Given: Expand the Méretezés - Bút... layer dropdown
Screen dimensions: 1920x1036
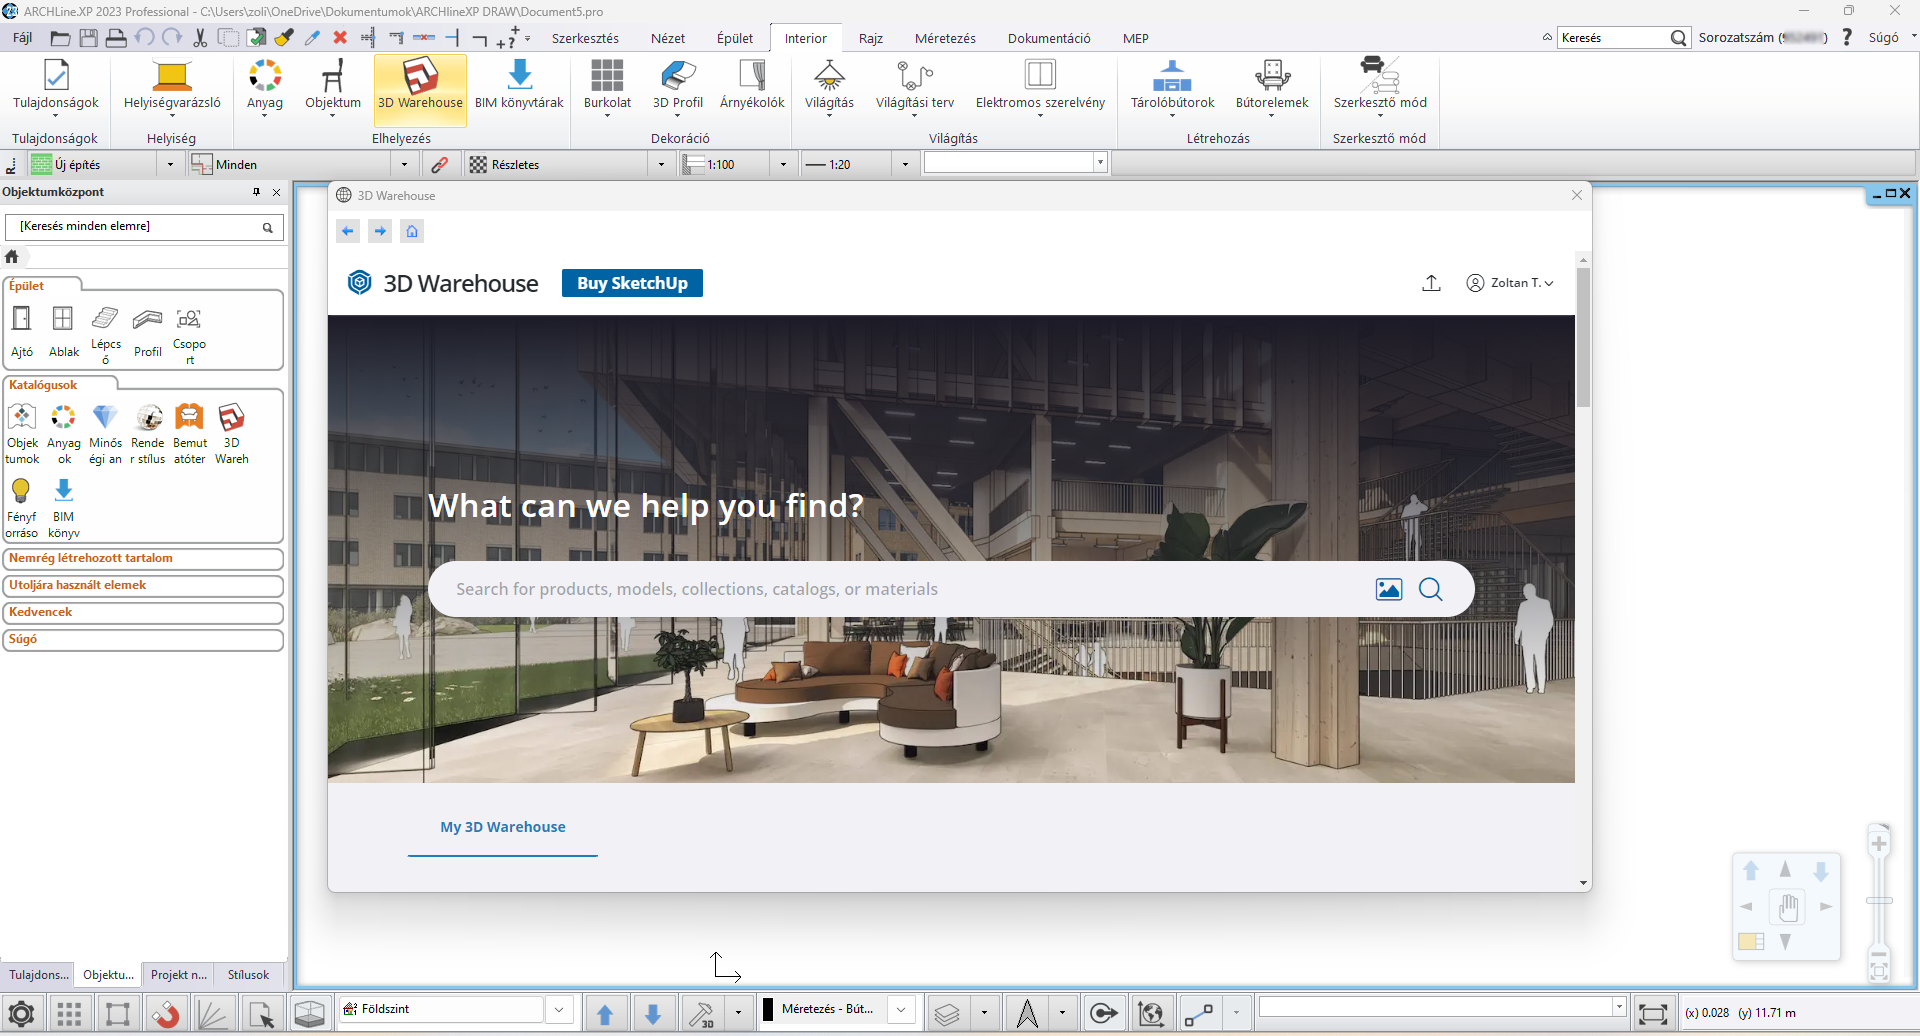Looking at the screenshot, I should coord(901,1010).
